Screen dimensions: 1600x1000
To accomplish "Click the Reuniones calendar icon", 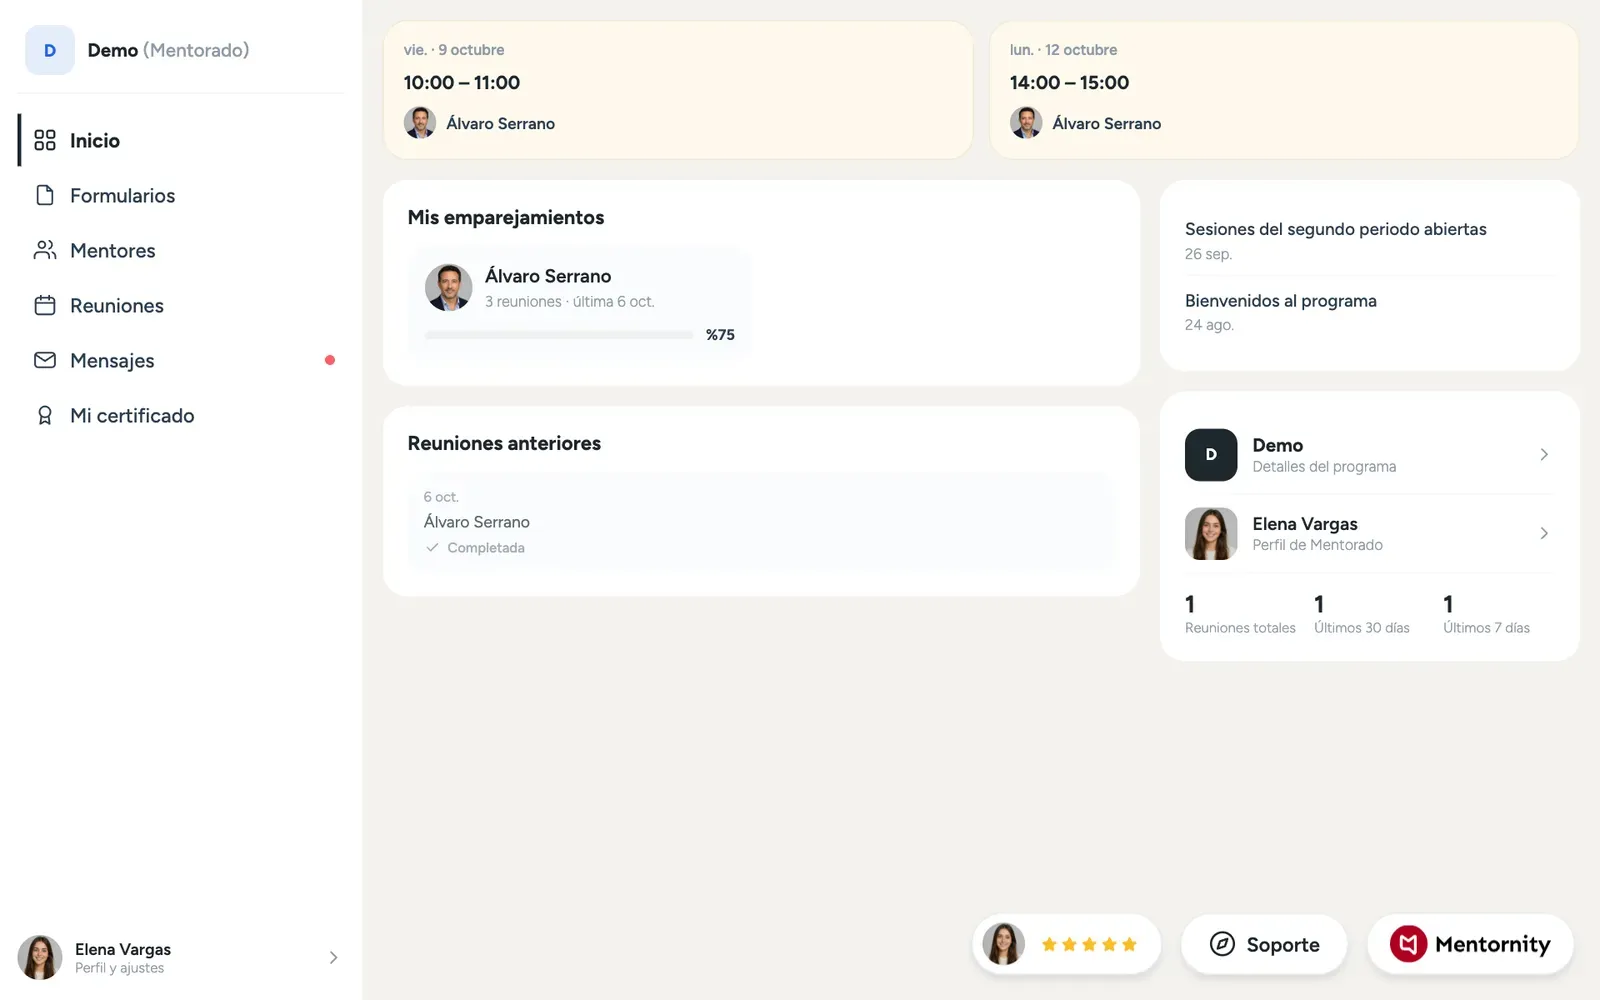I will tap(45, 305).
